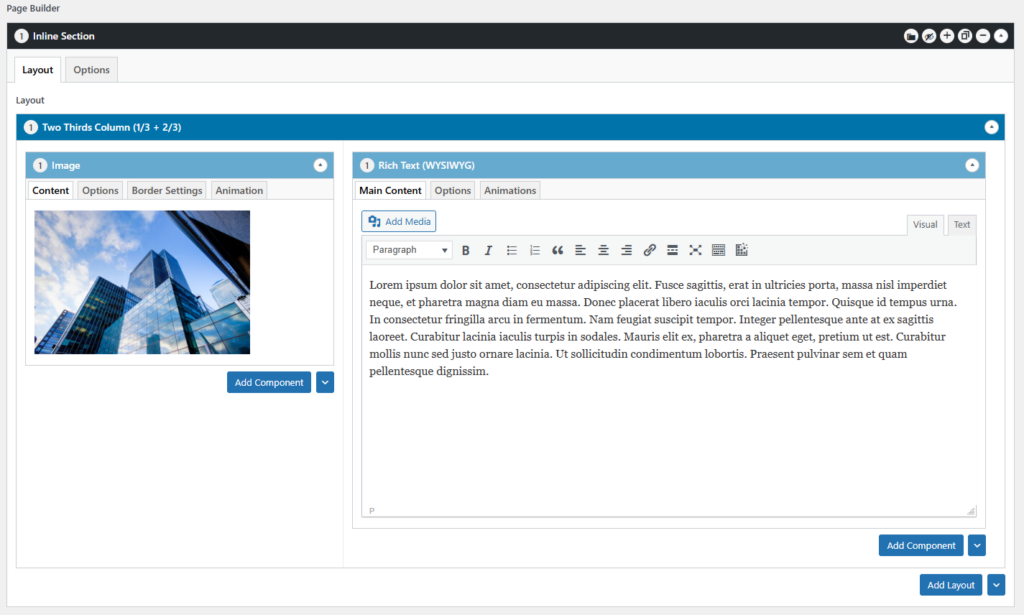This screenshot has width=1024, height=615.
Task: Collapse the Inline Section panel
Action: [x=1000, y=36]
